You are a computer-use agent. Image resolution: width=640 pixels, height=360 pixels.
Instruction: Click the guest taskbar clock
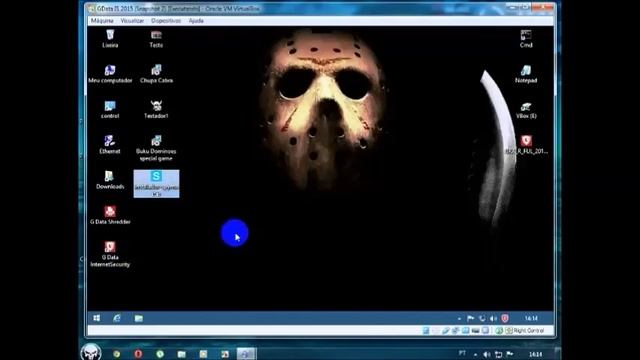click(531, 318)
